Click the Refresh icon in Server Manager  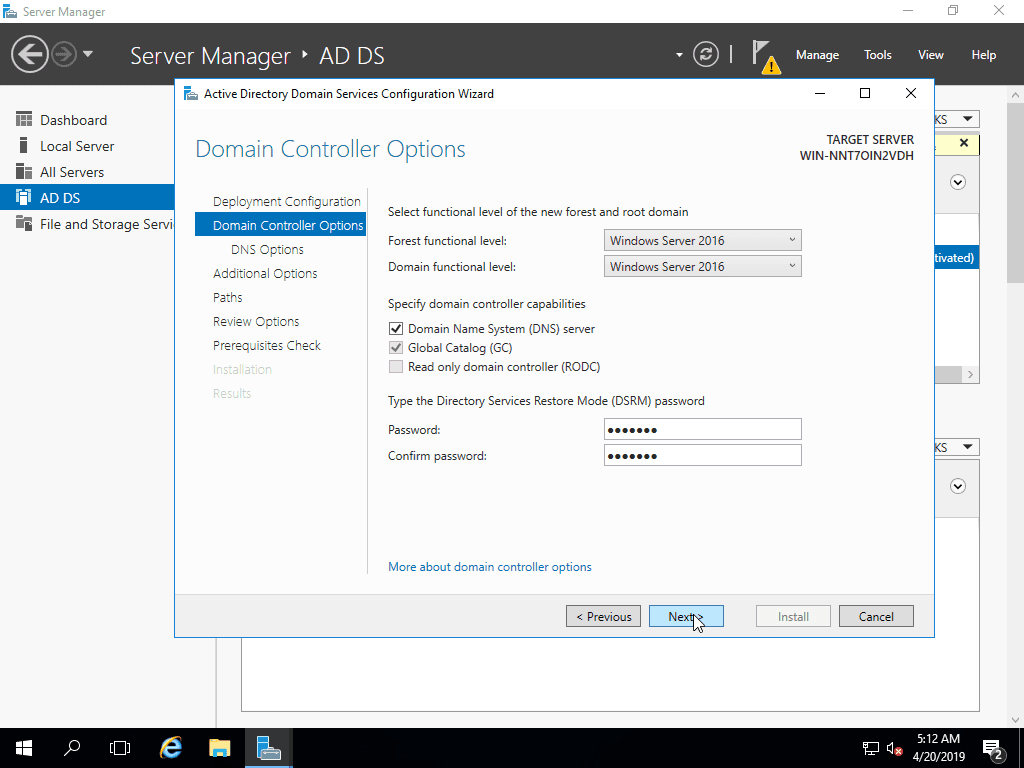tap(706, 54)
